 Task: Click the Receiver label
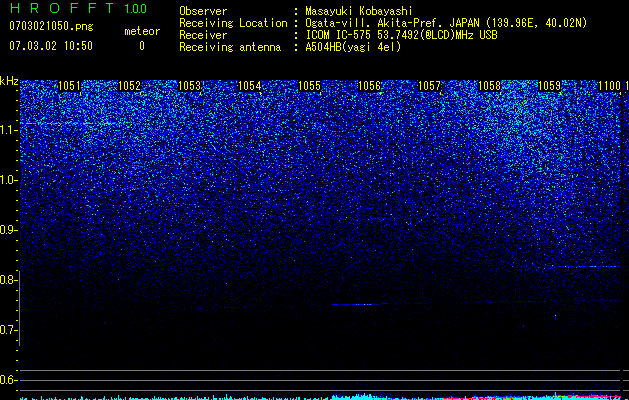203,35
